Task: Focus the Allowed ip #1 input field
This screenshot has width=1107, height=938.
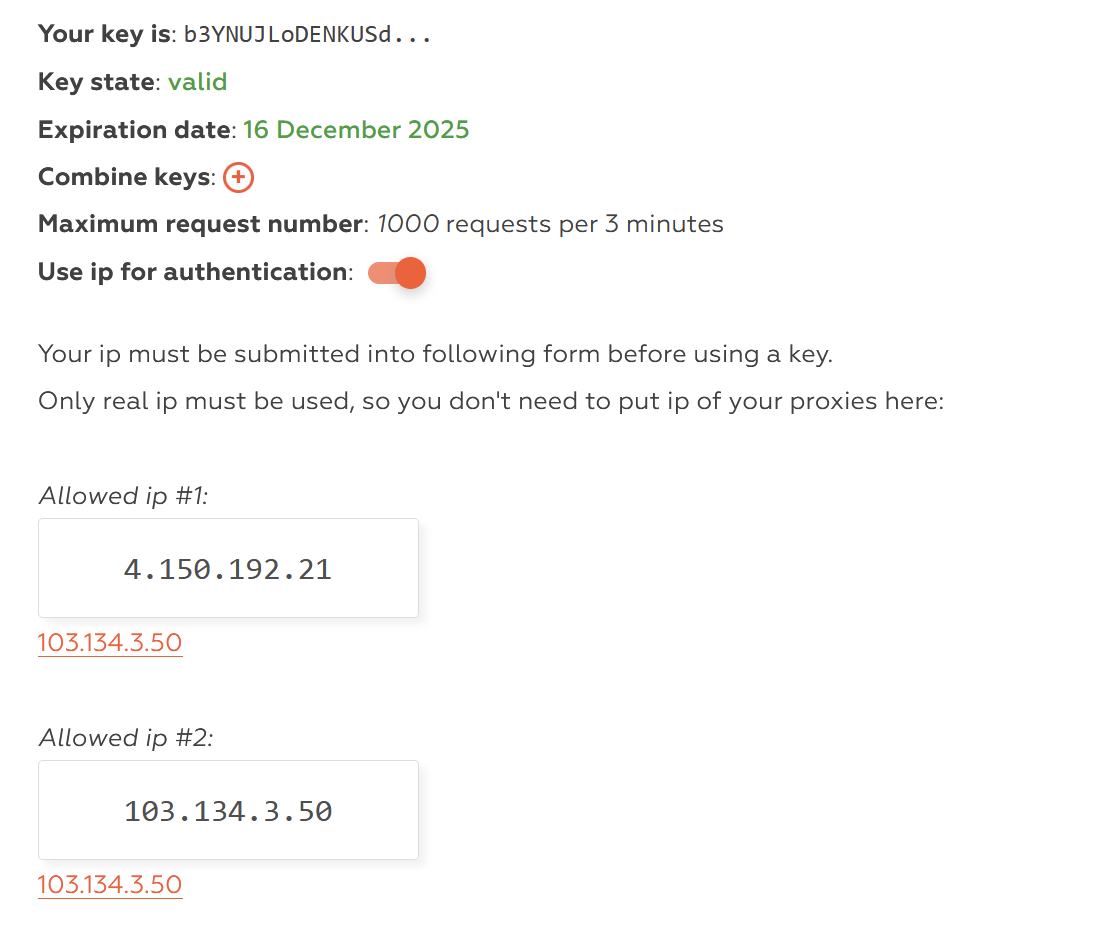Action: coord(228,568)
